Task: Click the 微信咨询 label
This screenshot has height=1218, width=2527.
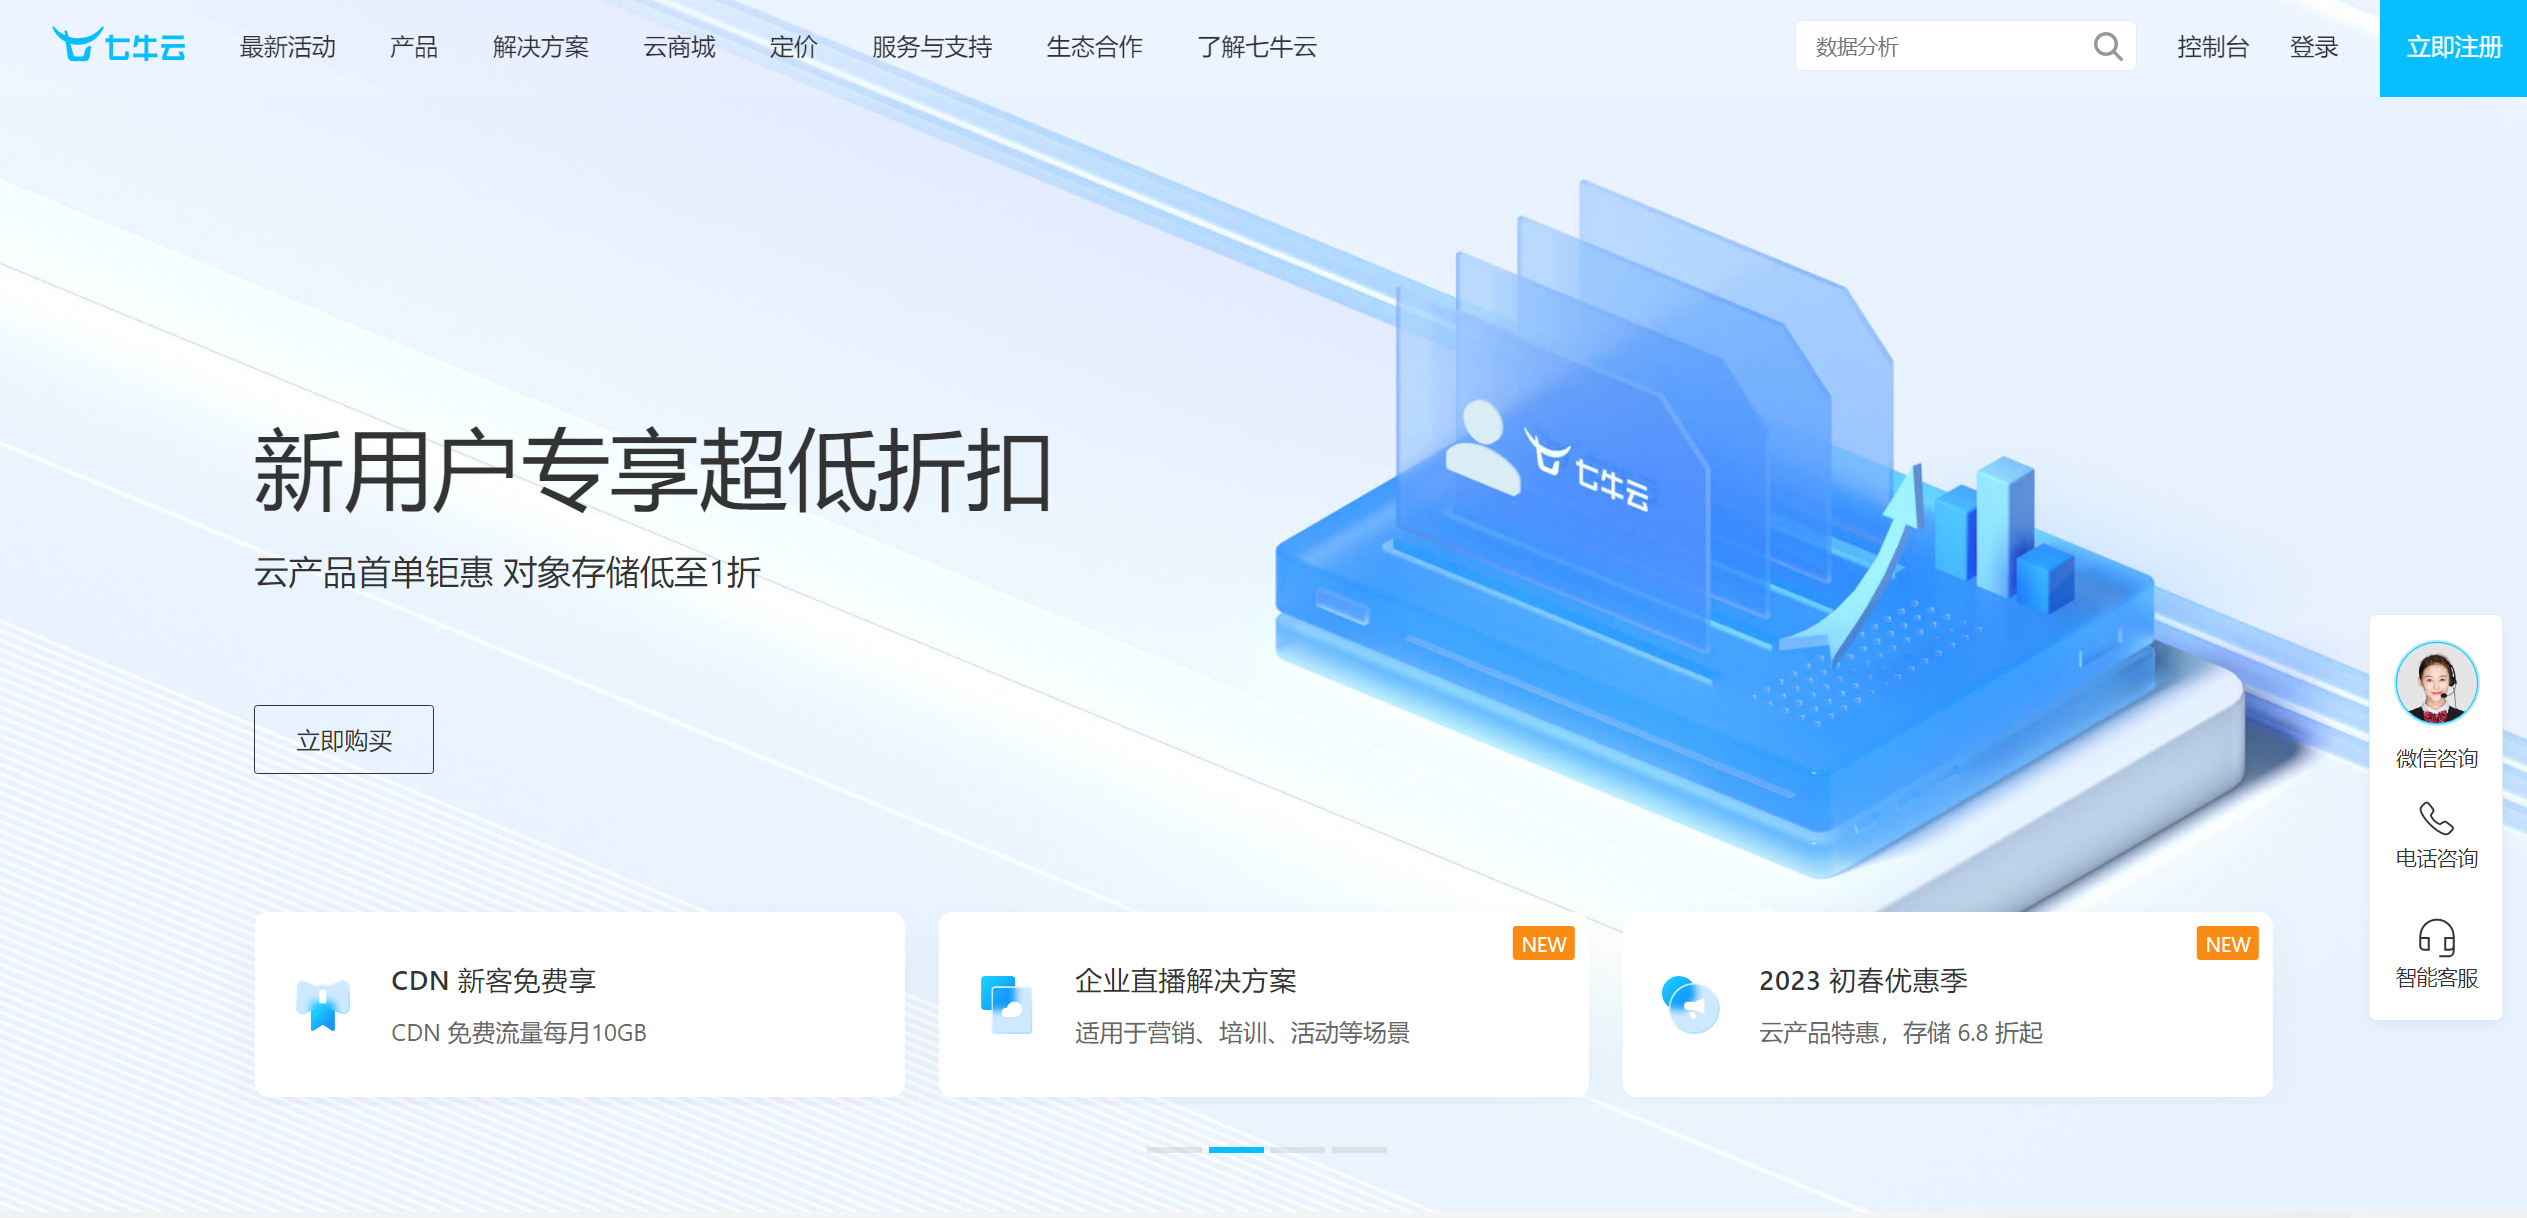Action: tap(2436, 758)
